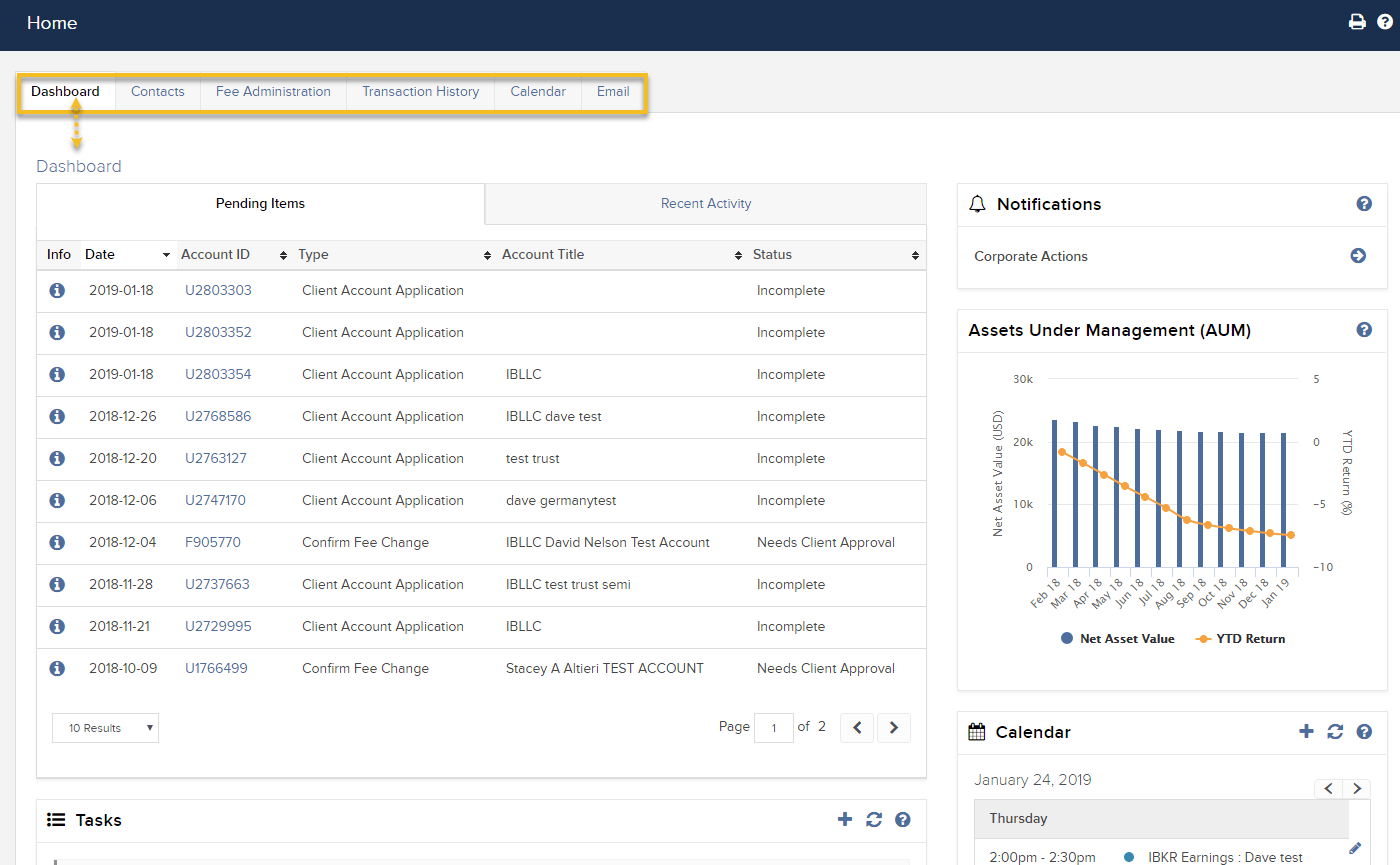Open account link F905770
The height and width of the screenshot is (865, 1400).
click(212, 543)
